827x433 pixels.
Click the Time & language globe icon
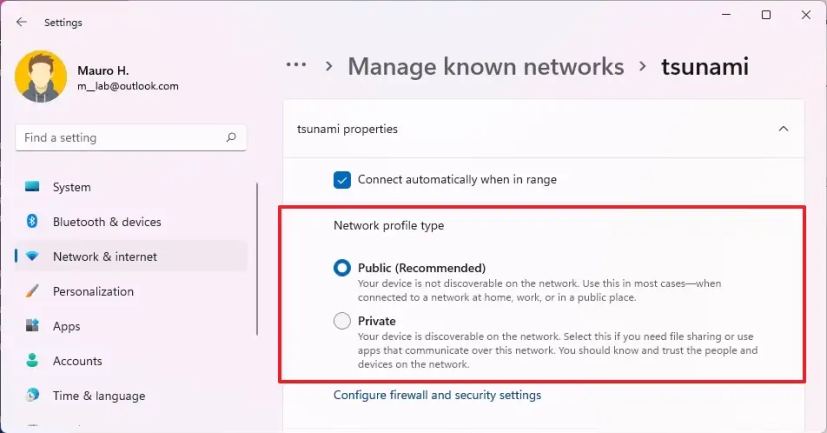pyautogui.click(x=33, y=396)
